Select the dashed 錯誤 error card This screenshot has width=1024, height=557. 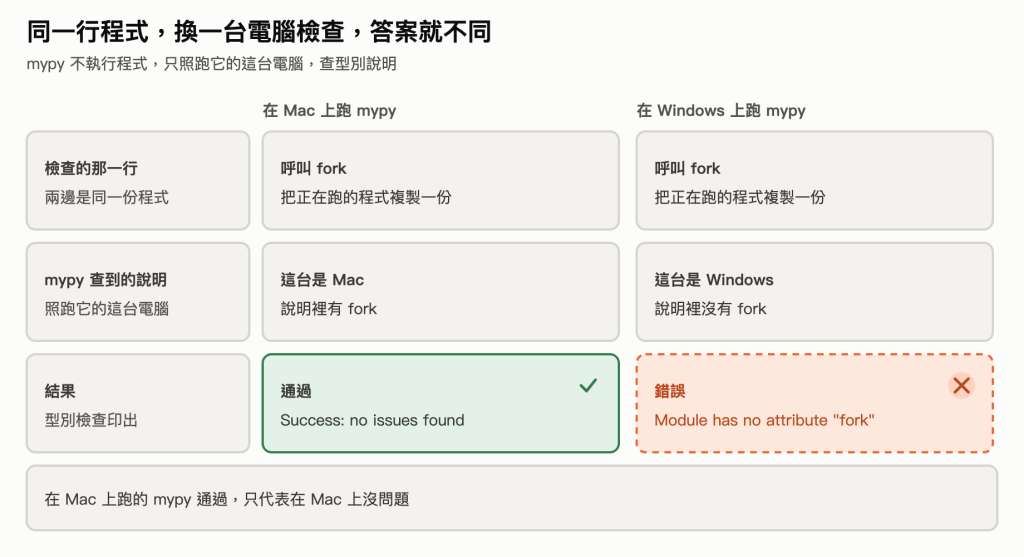point(814,403)
